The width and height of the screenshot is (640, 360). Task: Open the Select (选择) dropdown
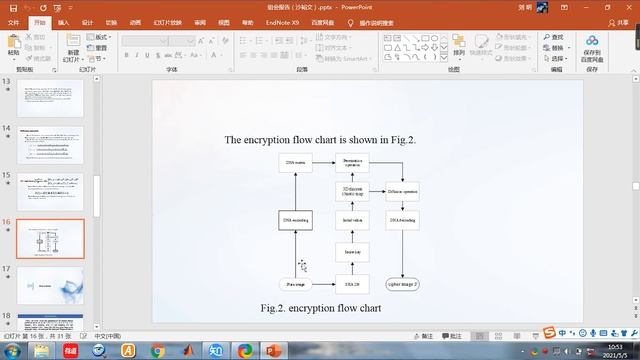(557, 58)
